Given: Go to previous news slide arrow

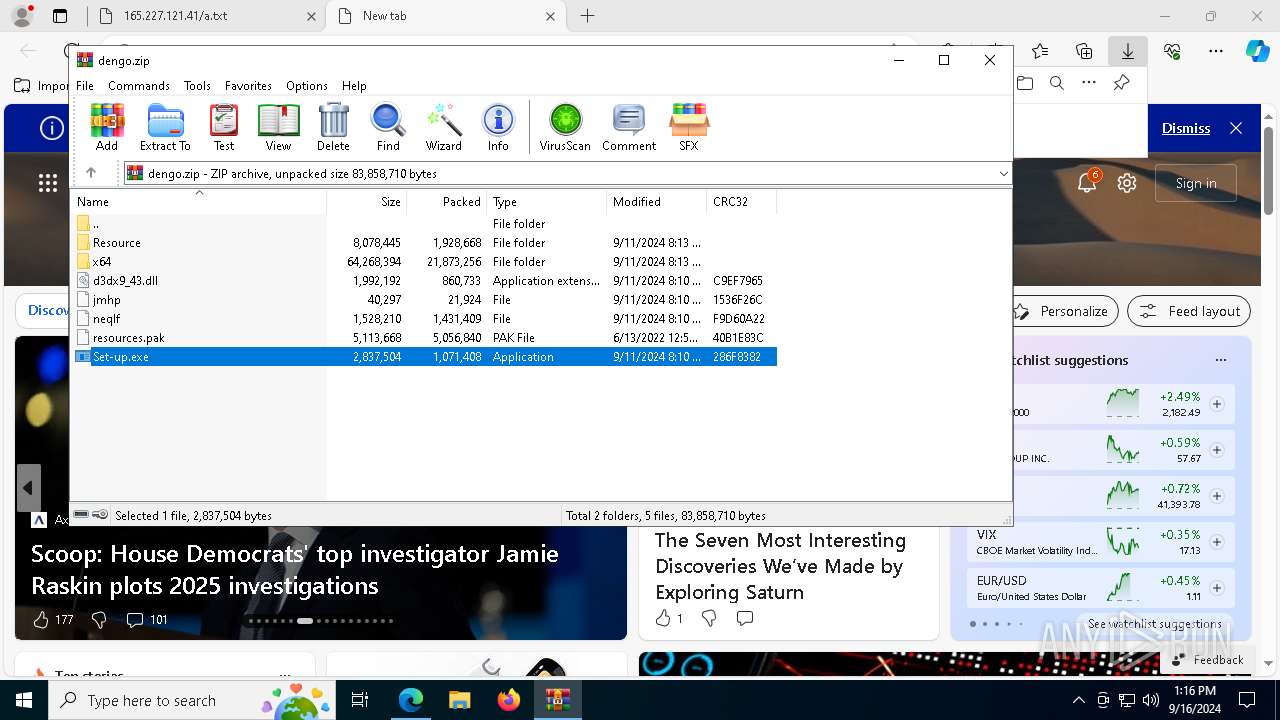Looking at the screenshot, I should pos(28,488).
